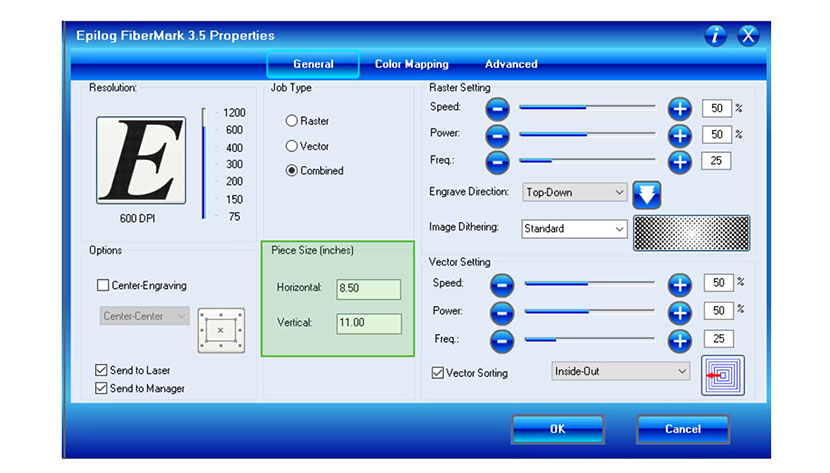The height and width of the screenshot is (473, 830).
Task: Click the blue Engrave Direction arrow icon
Action: [x=647, y=193]
